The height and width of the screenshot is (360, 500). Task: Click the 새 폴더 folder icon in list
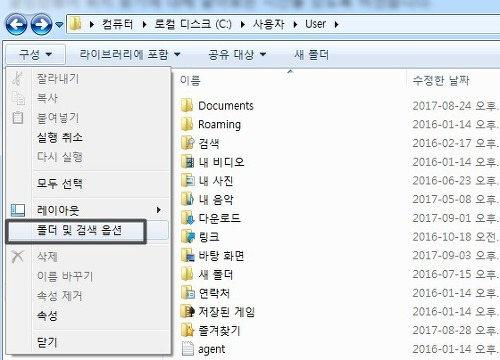pos(187,274)
